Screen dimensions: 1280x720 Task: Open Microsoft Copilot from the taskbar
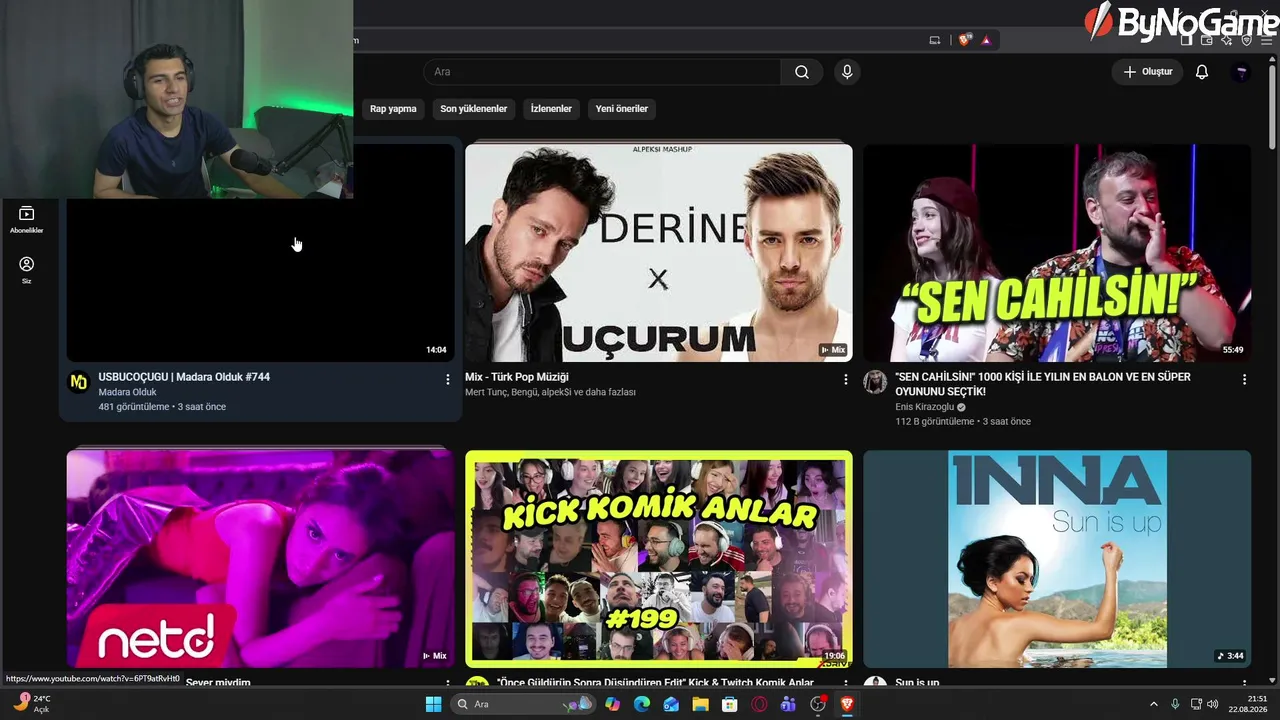click(613, 704)
